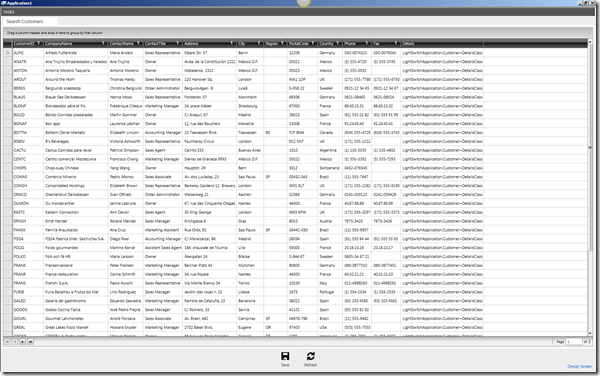Open the CustomerID column filter funnel
Viewport: 600px width, 376px height.
tap(39, 43)
